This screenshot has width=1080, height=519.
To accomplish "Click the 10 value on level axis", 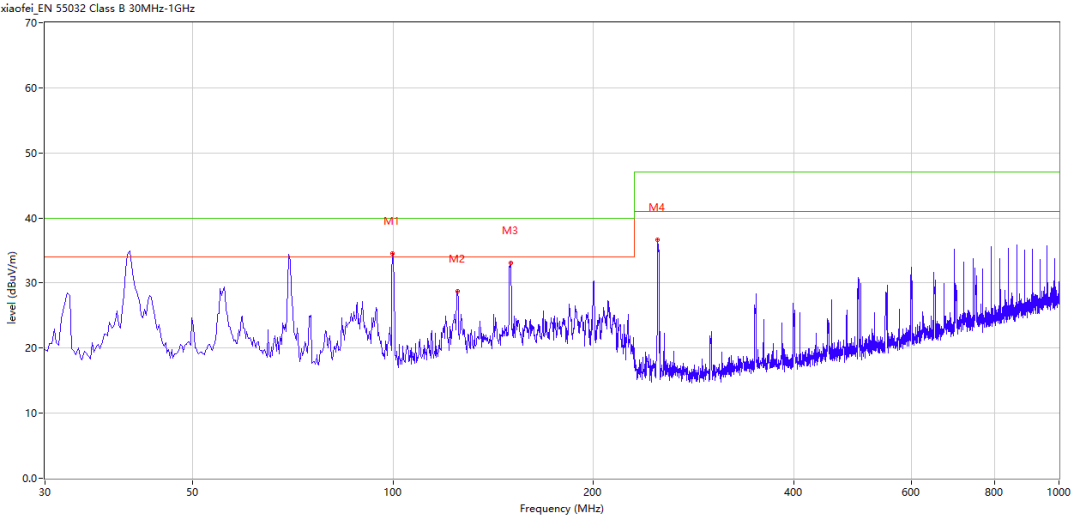I will (x=30, y=413).
